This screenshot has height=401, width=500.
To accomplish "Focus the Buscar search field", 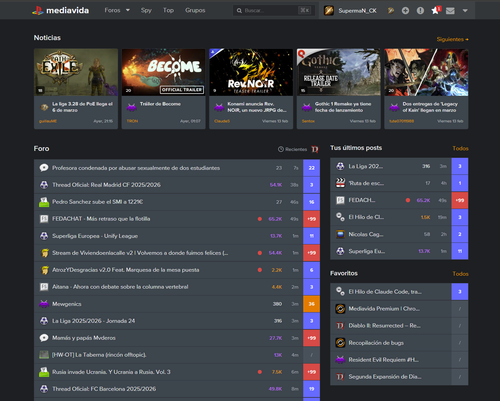I will [273, 11].
